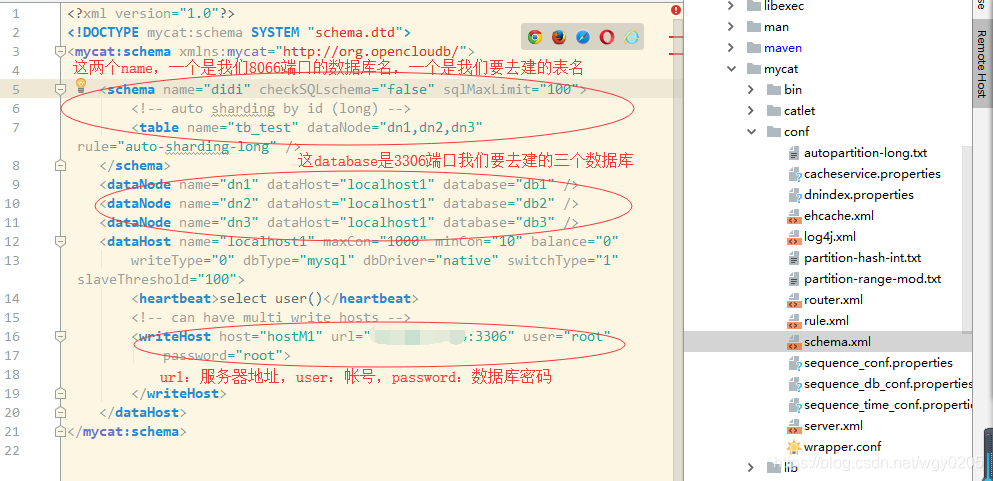The width and height of the screenshot is (993, 481).
Task: Click the rule.xml file icon
Action: click(x=794, y=321)
